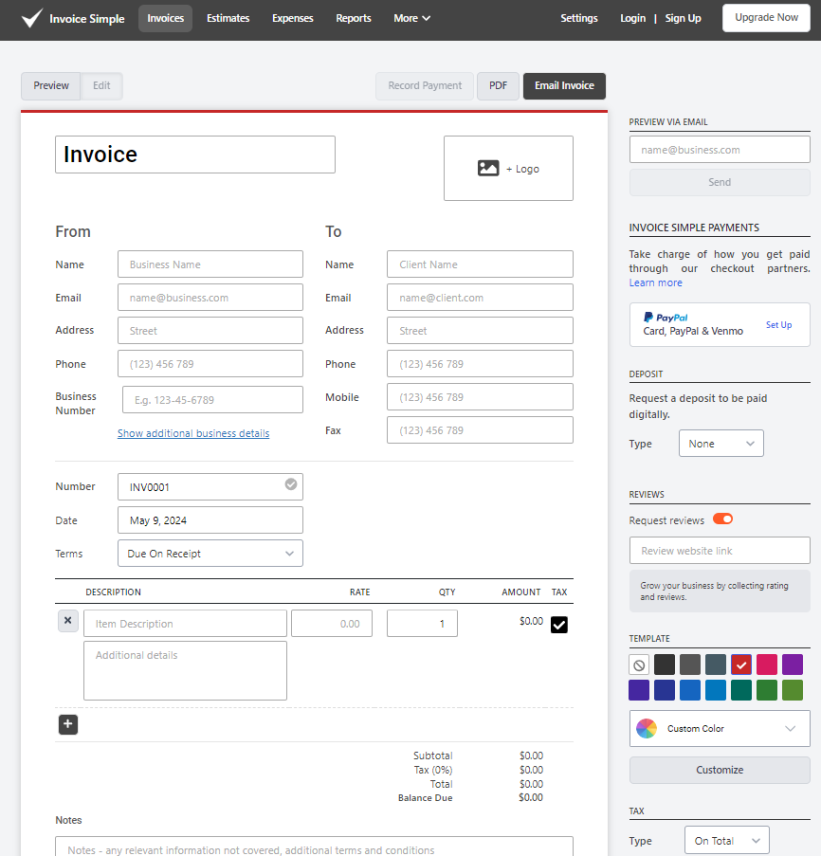
Task: Open the Estimates menu item
Action: pos(228,18)
